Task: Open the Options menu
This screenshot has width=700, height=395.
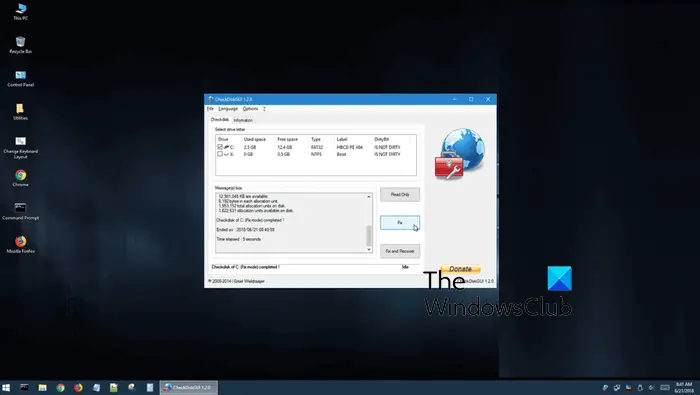Action: point(250,109)
